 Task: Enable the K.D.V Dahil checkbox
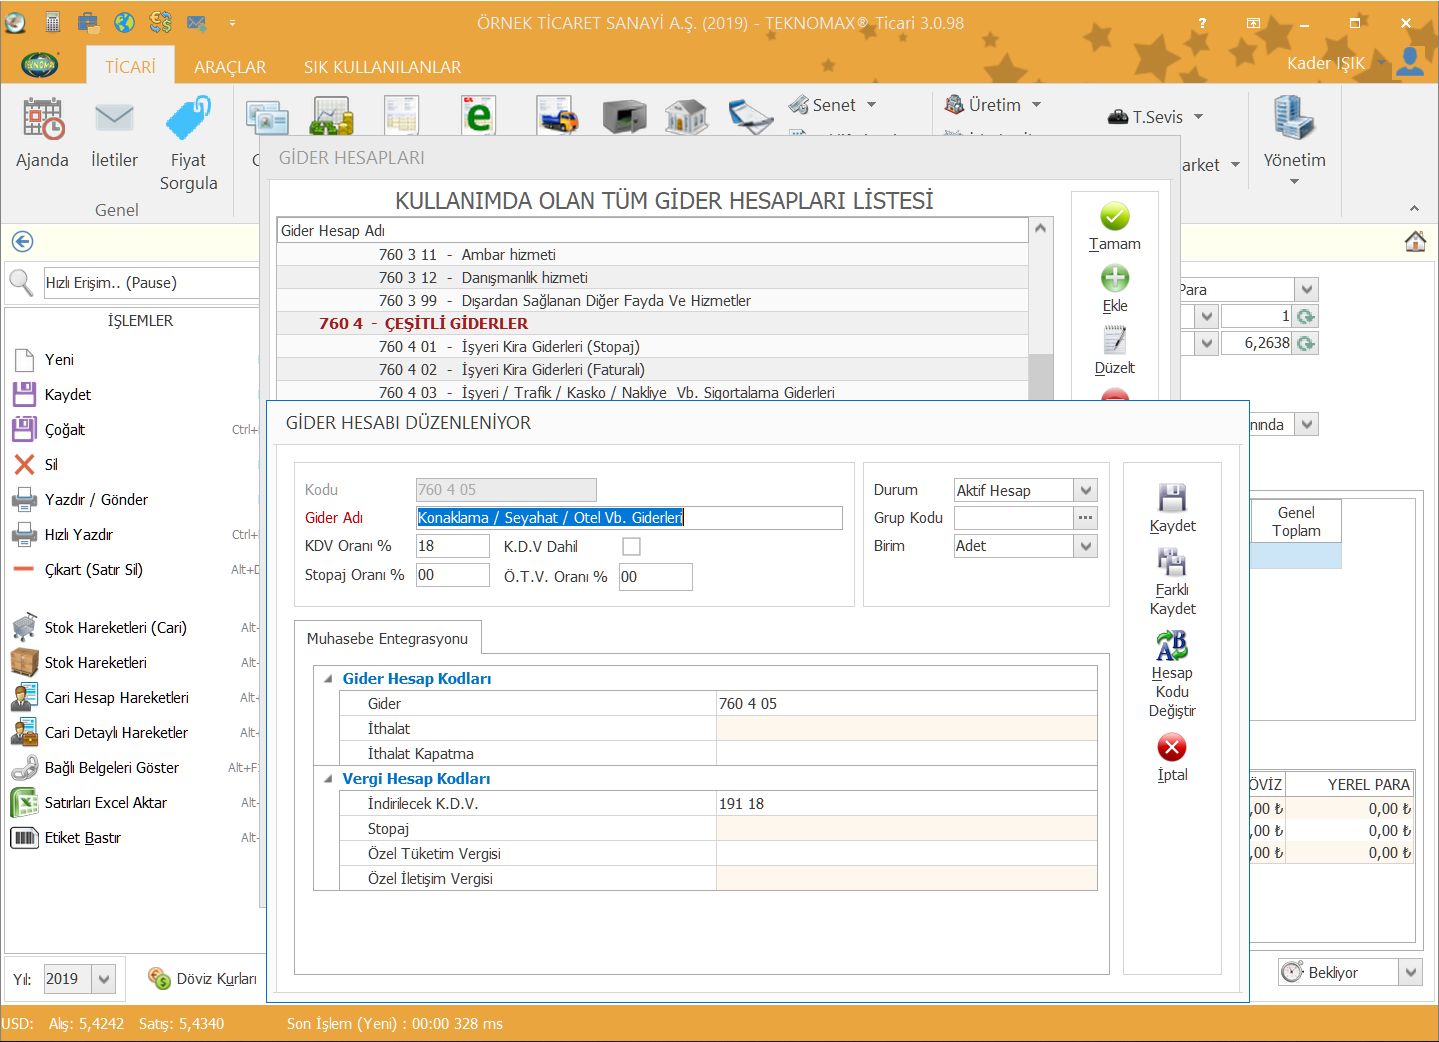point(631,547)
